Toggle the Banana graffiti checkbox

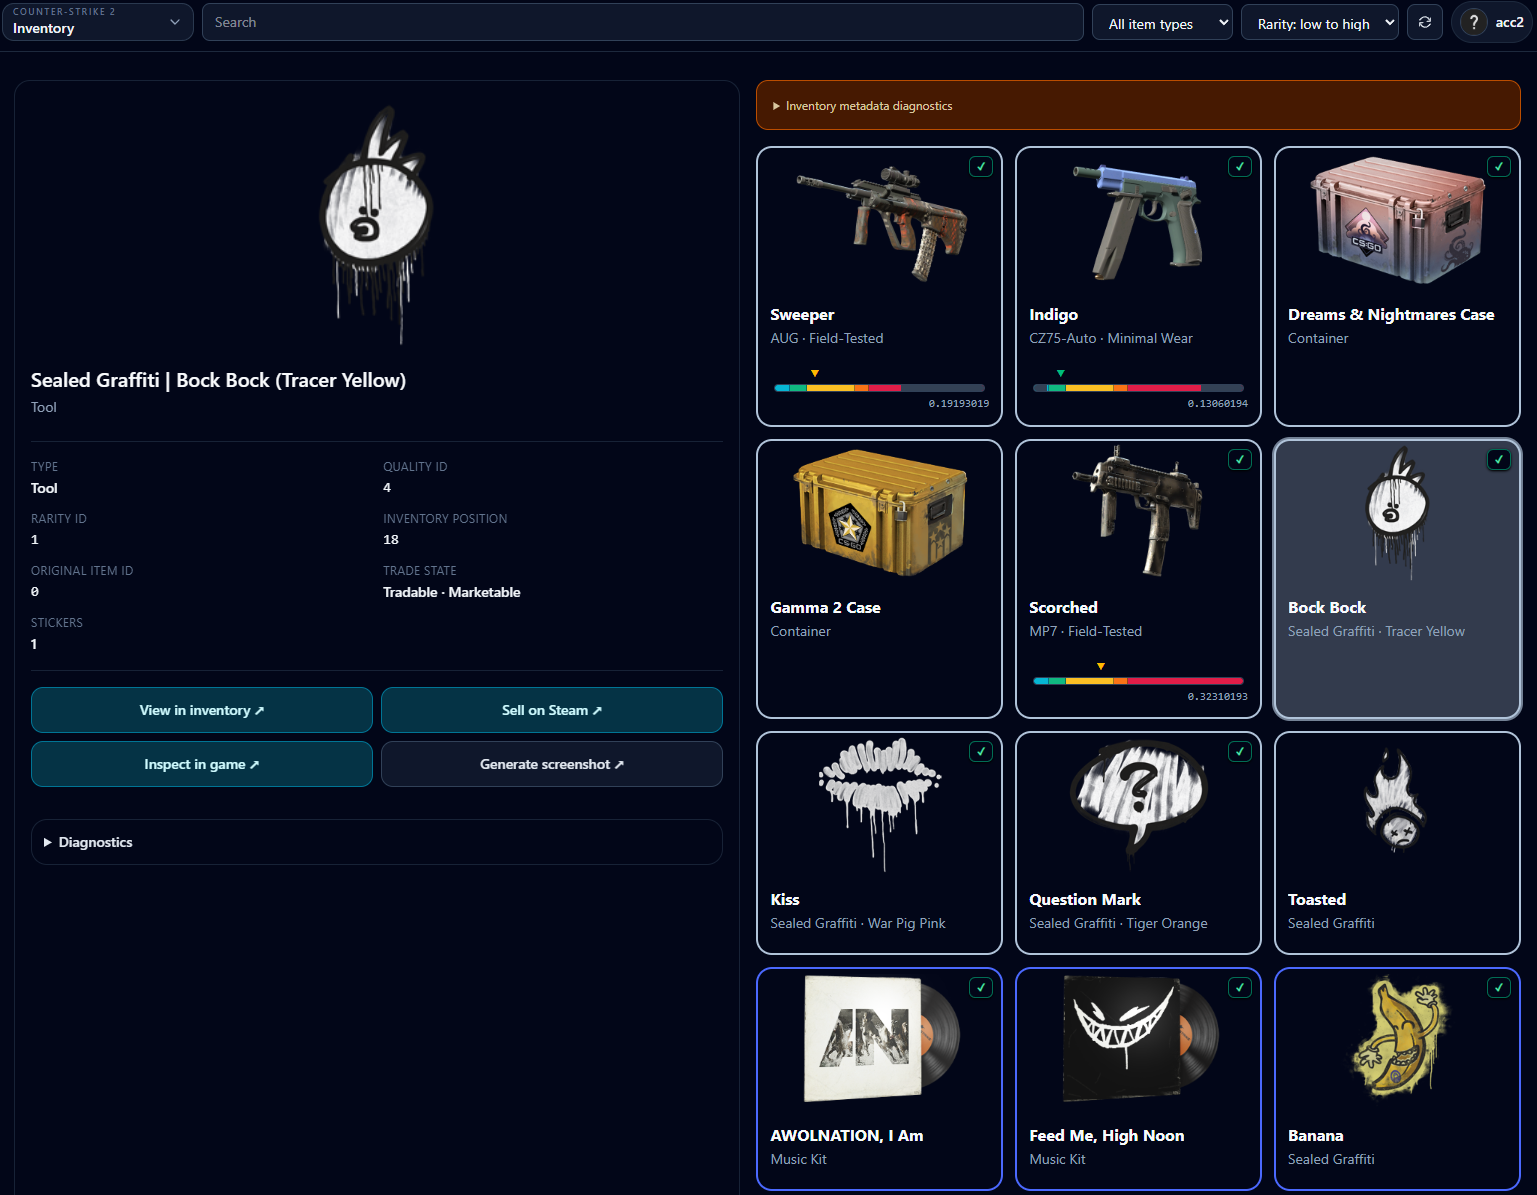(x=1499, y=988)
